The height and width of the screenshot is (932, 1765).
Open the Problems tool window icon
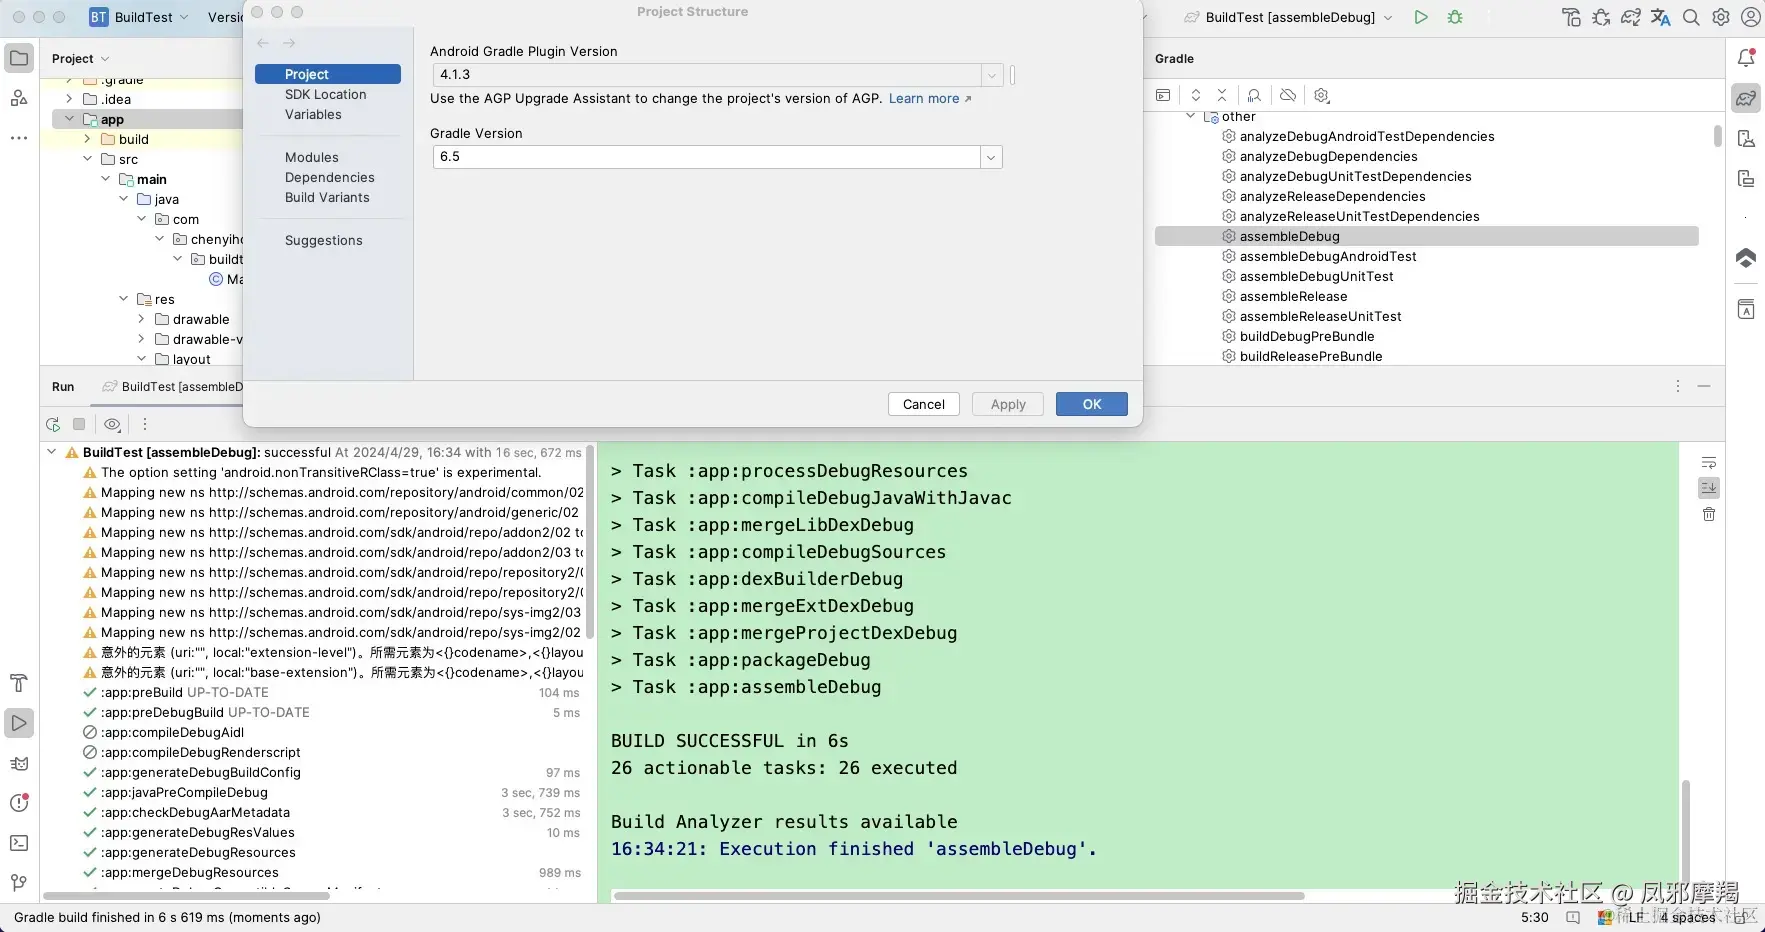(x=19, y=803)
